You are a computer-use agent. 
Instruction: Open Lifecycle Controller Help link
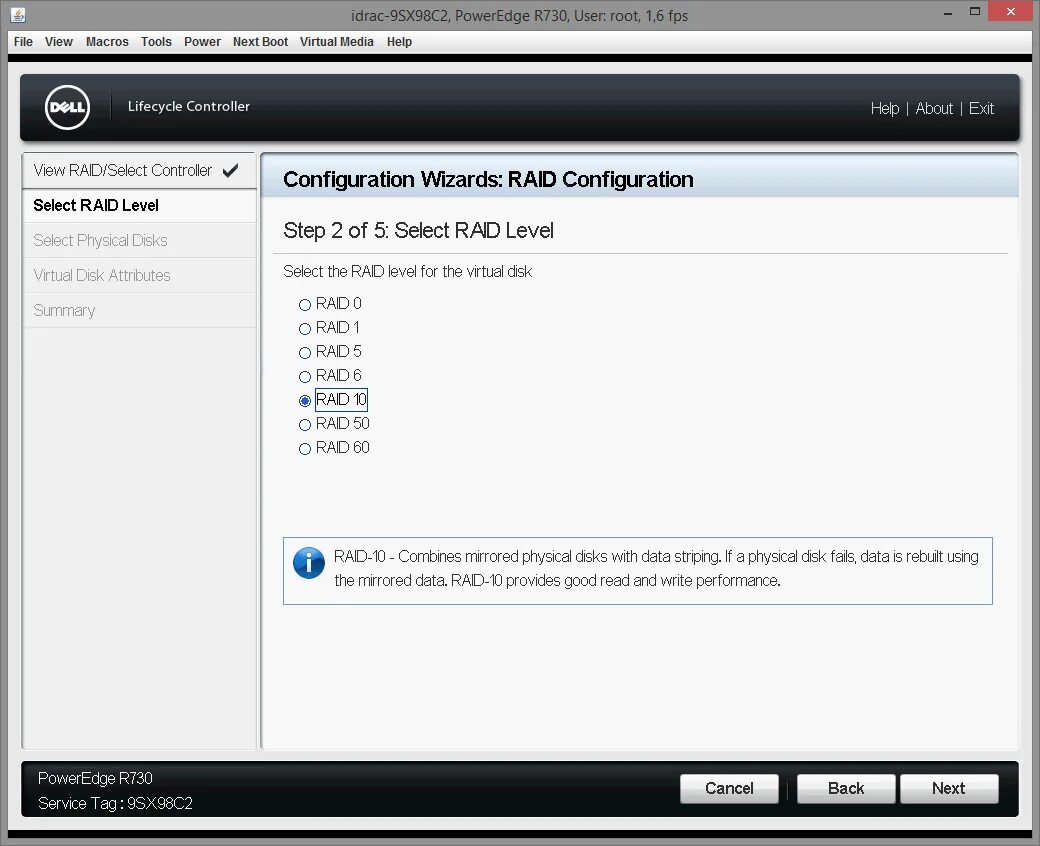885,108
